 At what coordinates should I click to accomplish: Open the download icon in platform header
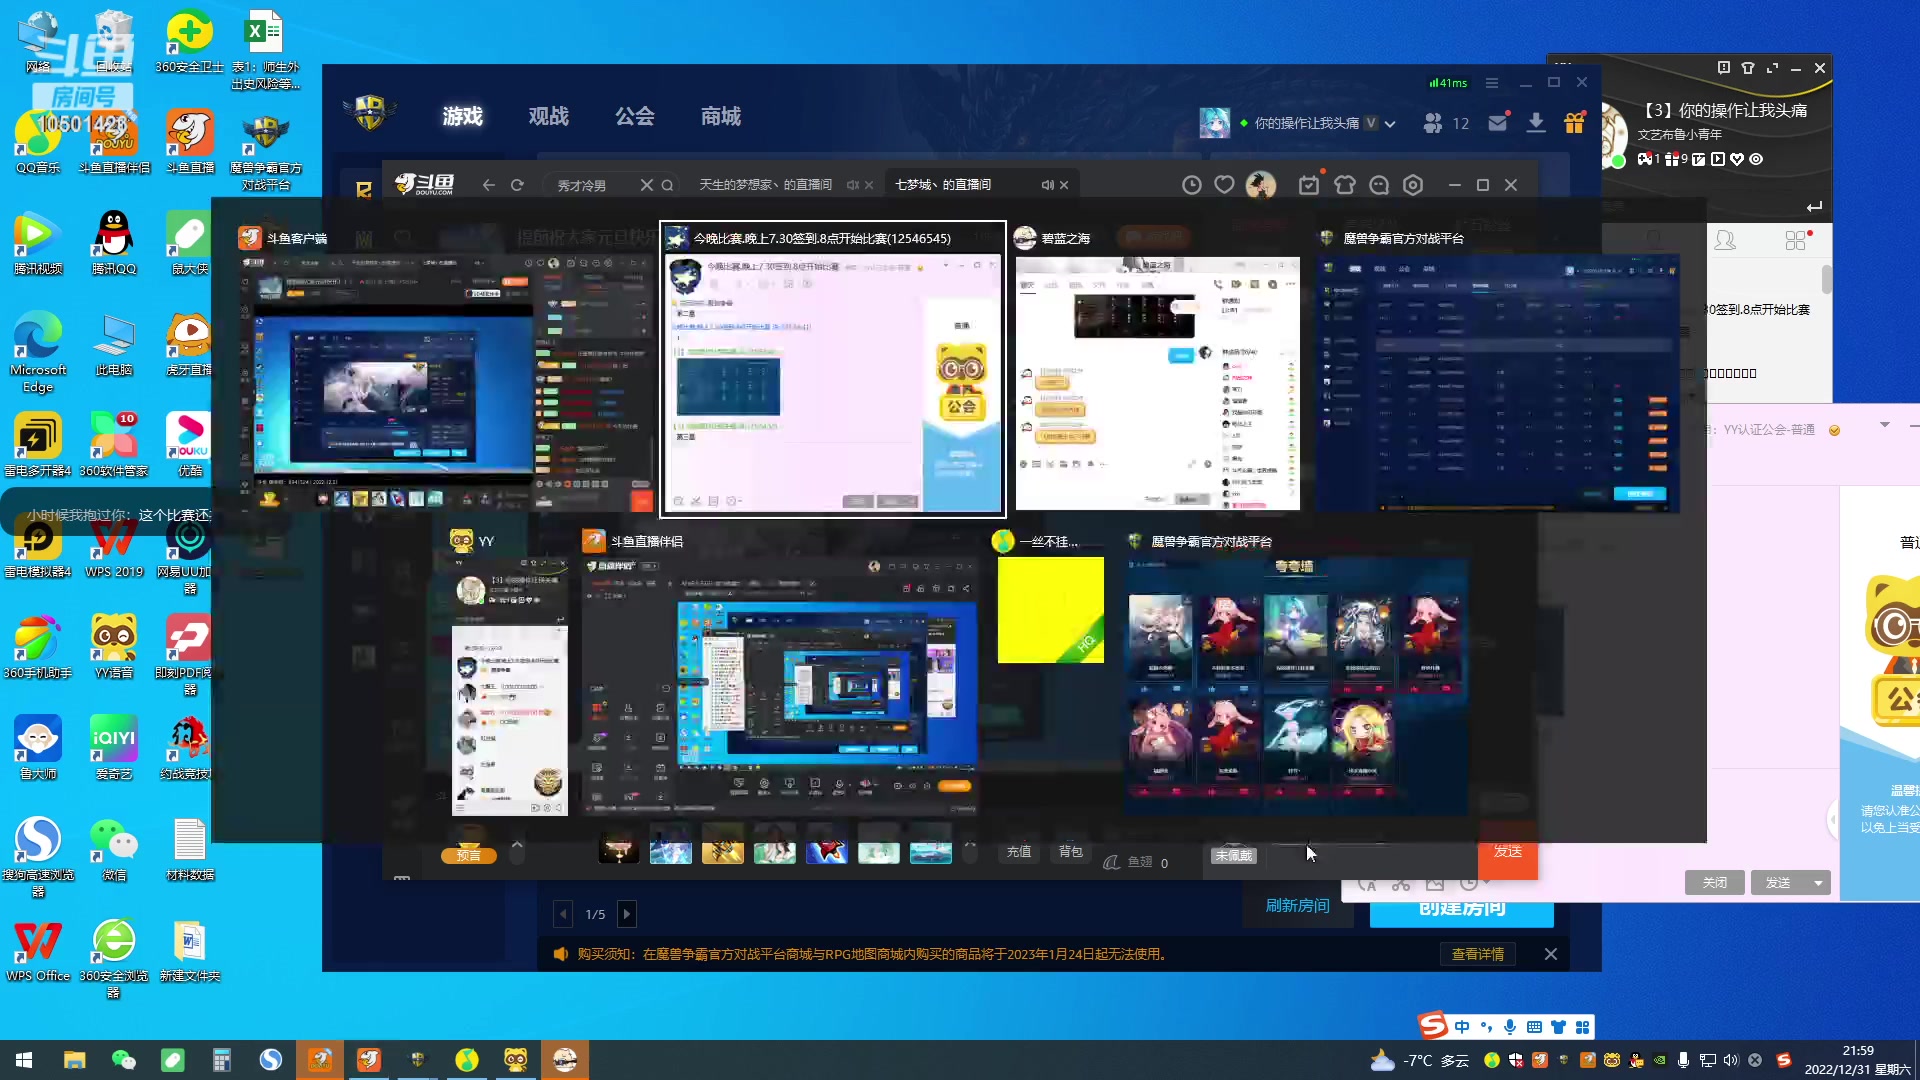[x=1536, y=122]
